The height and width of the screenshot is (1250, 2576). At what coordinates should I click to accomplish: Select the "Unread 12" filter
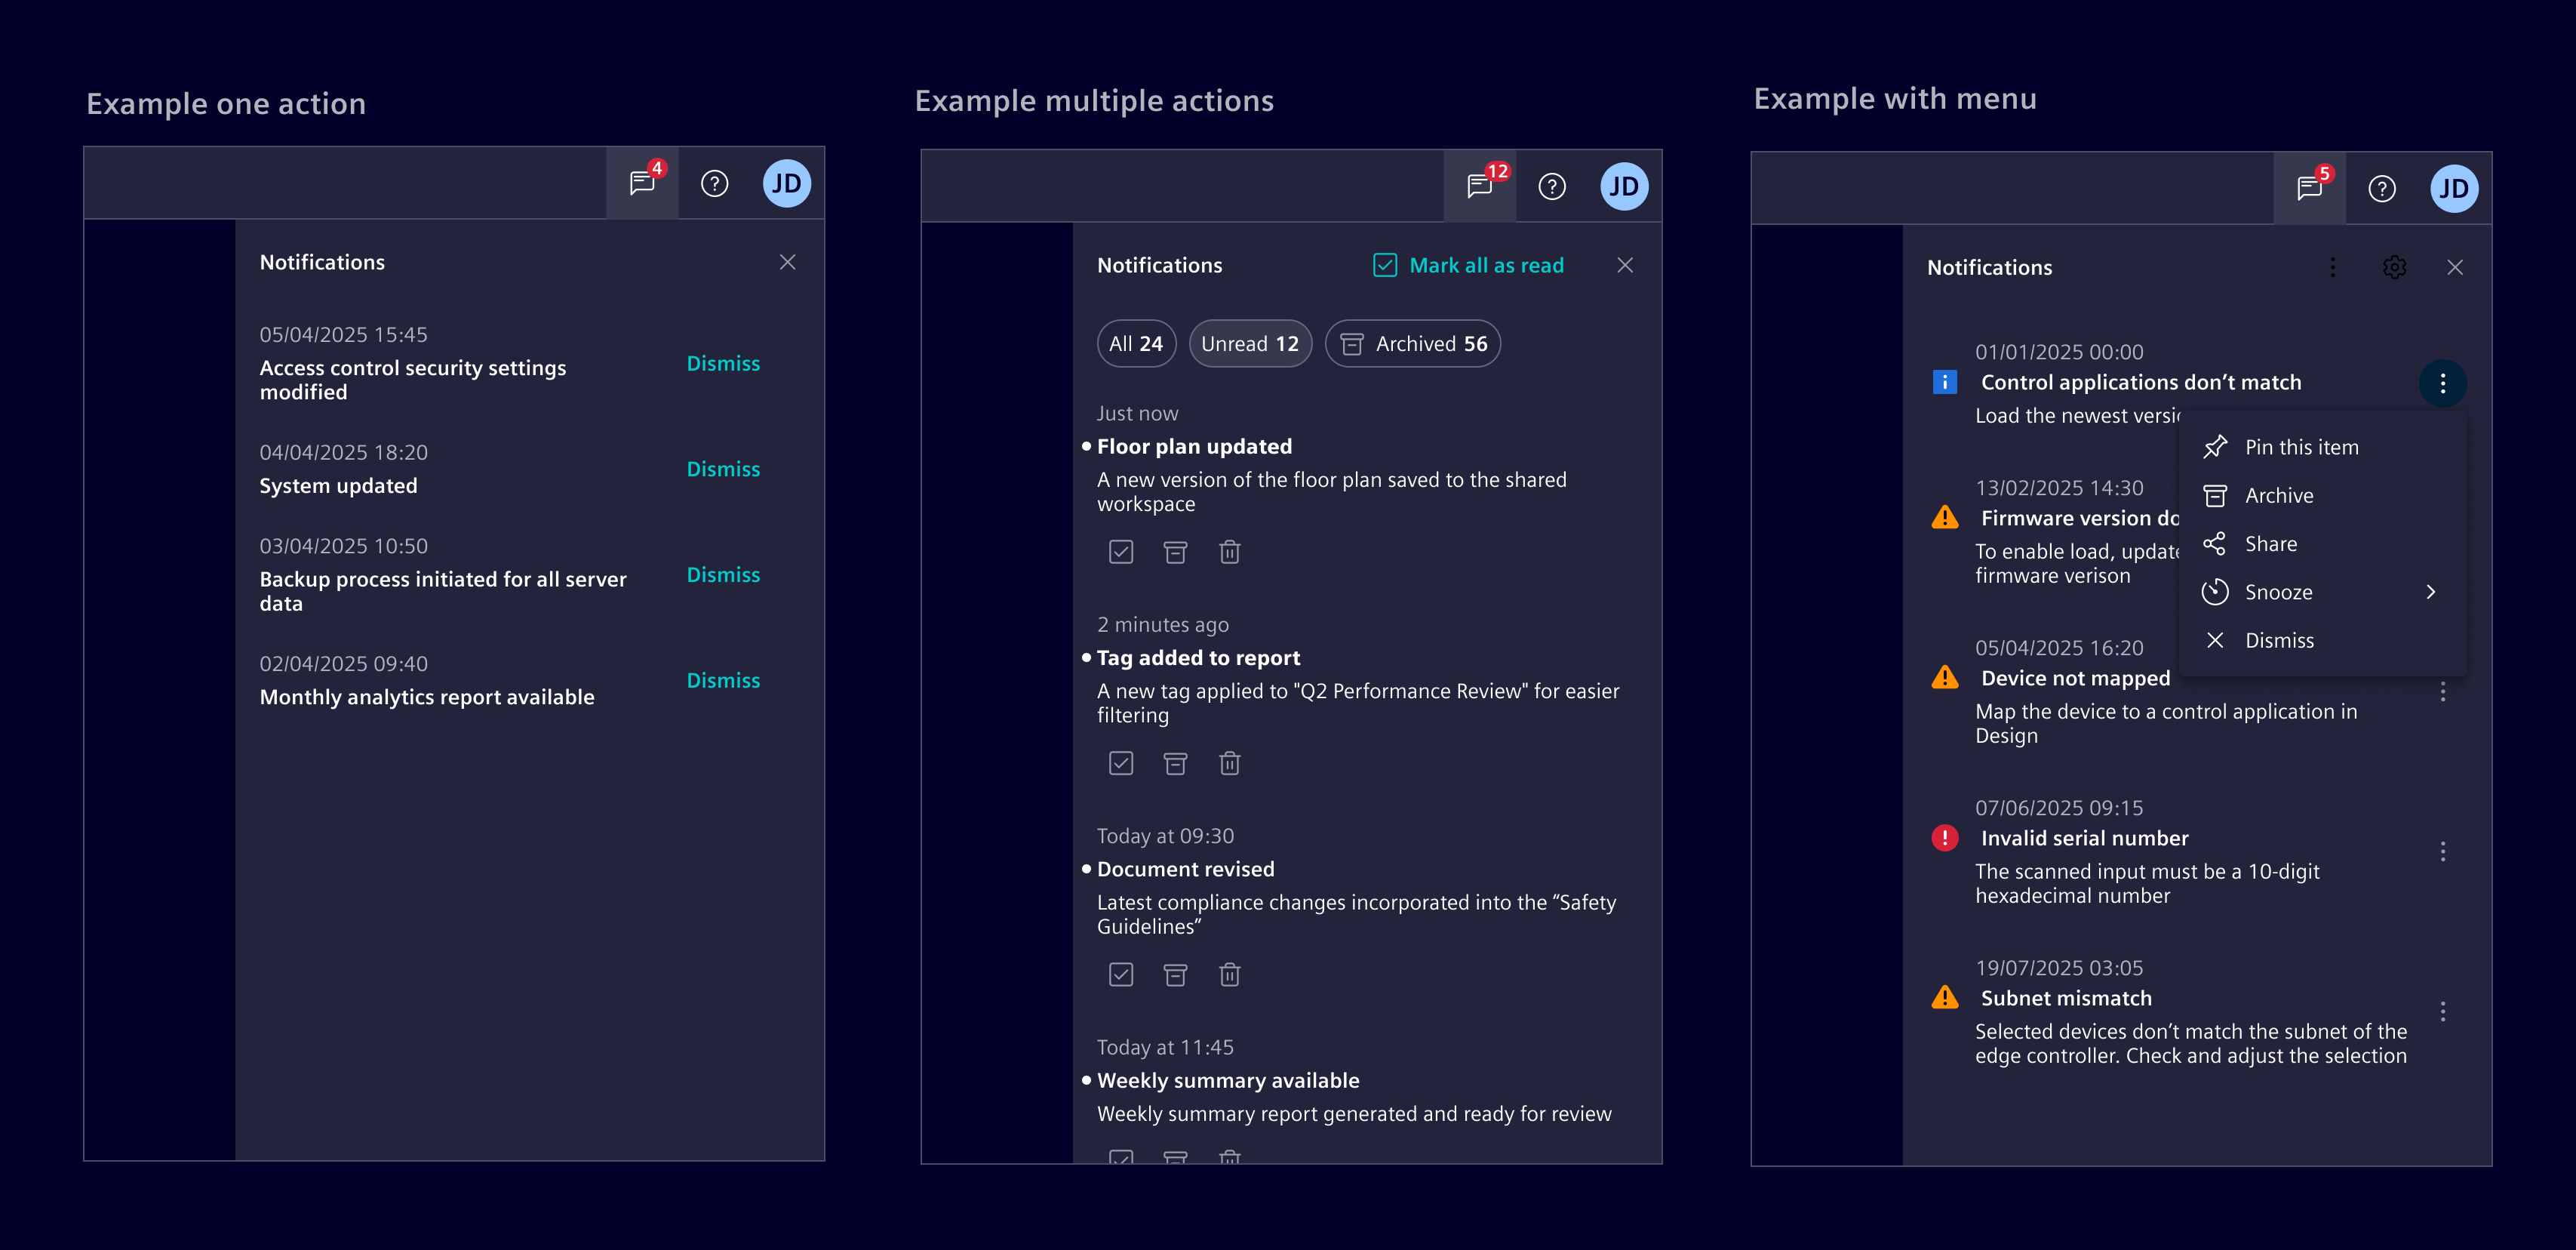click(x=1250, y=343)
